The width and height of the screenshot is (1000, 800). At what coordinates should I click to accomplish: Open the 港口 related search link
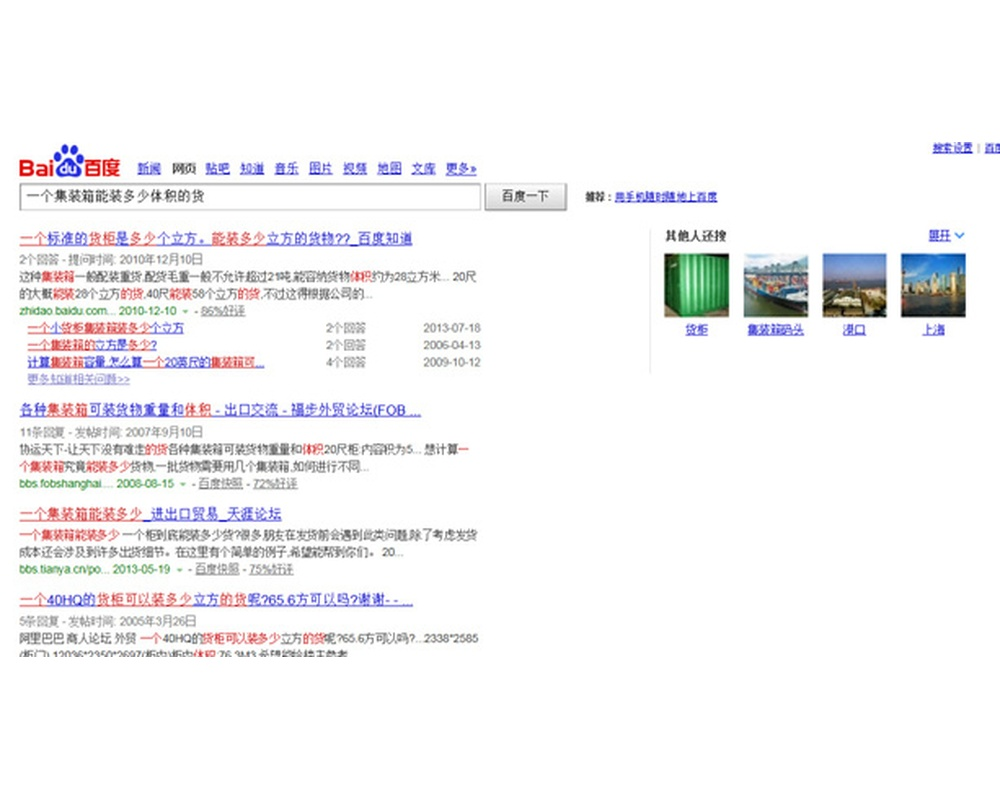coord(855,330)
